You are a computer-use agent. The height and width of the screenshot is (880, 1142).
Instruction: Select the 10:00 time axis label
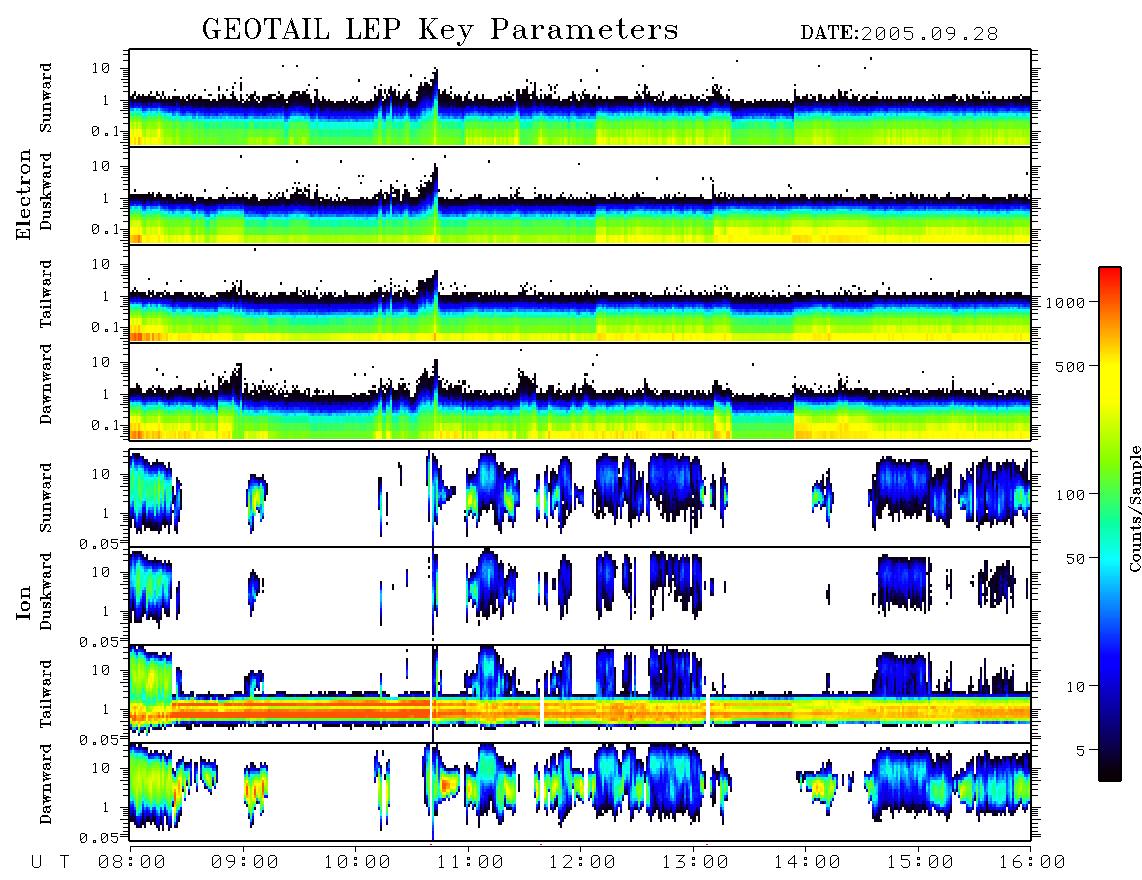(357, 863)
